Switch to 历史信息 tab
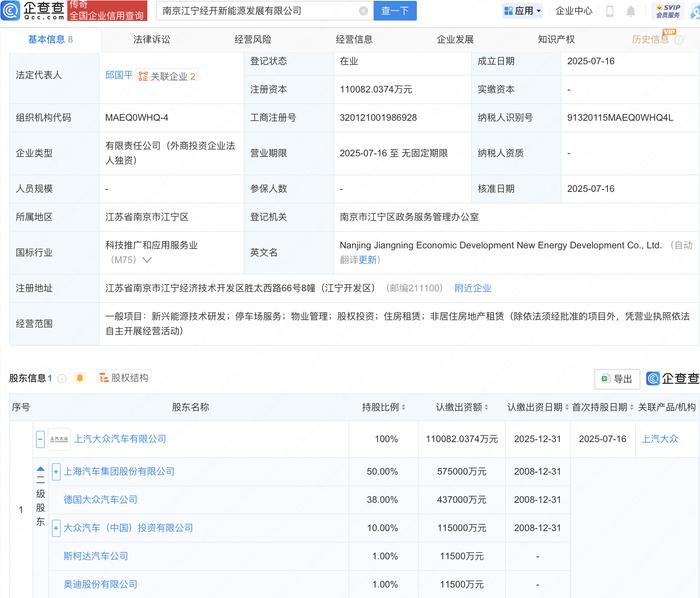The height and width of the screenshot is (598, 700). [650, 39]
